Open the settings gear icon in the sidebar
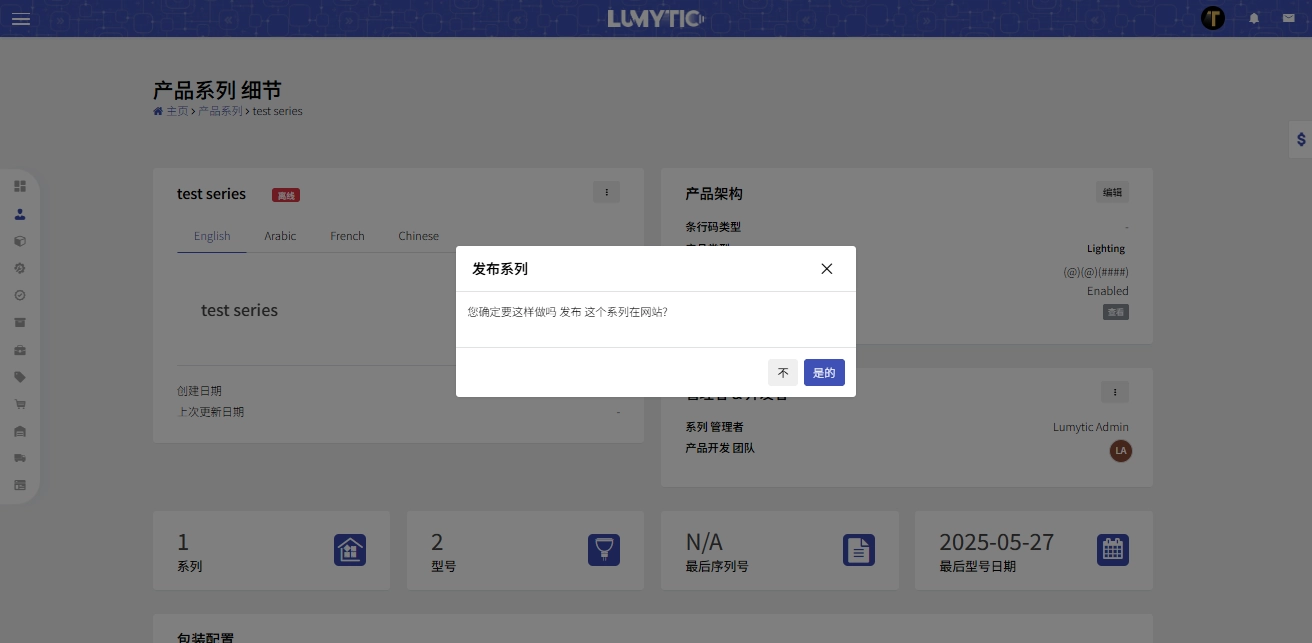The width and height of the screenshot is (1312, 643). pos(20,268)
